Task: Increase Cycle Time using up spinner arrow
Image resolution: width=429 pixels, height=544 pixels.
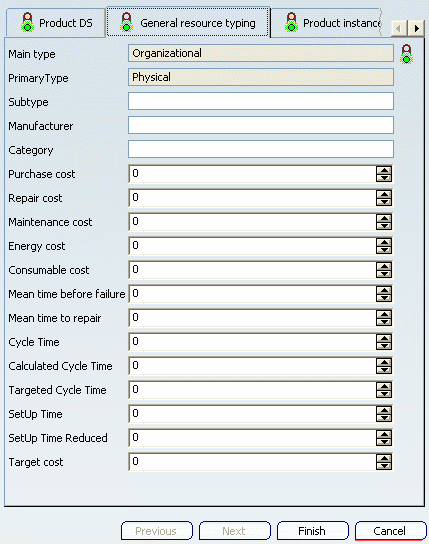Action: pos(384,338)
